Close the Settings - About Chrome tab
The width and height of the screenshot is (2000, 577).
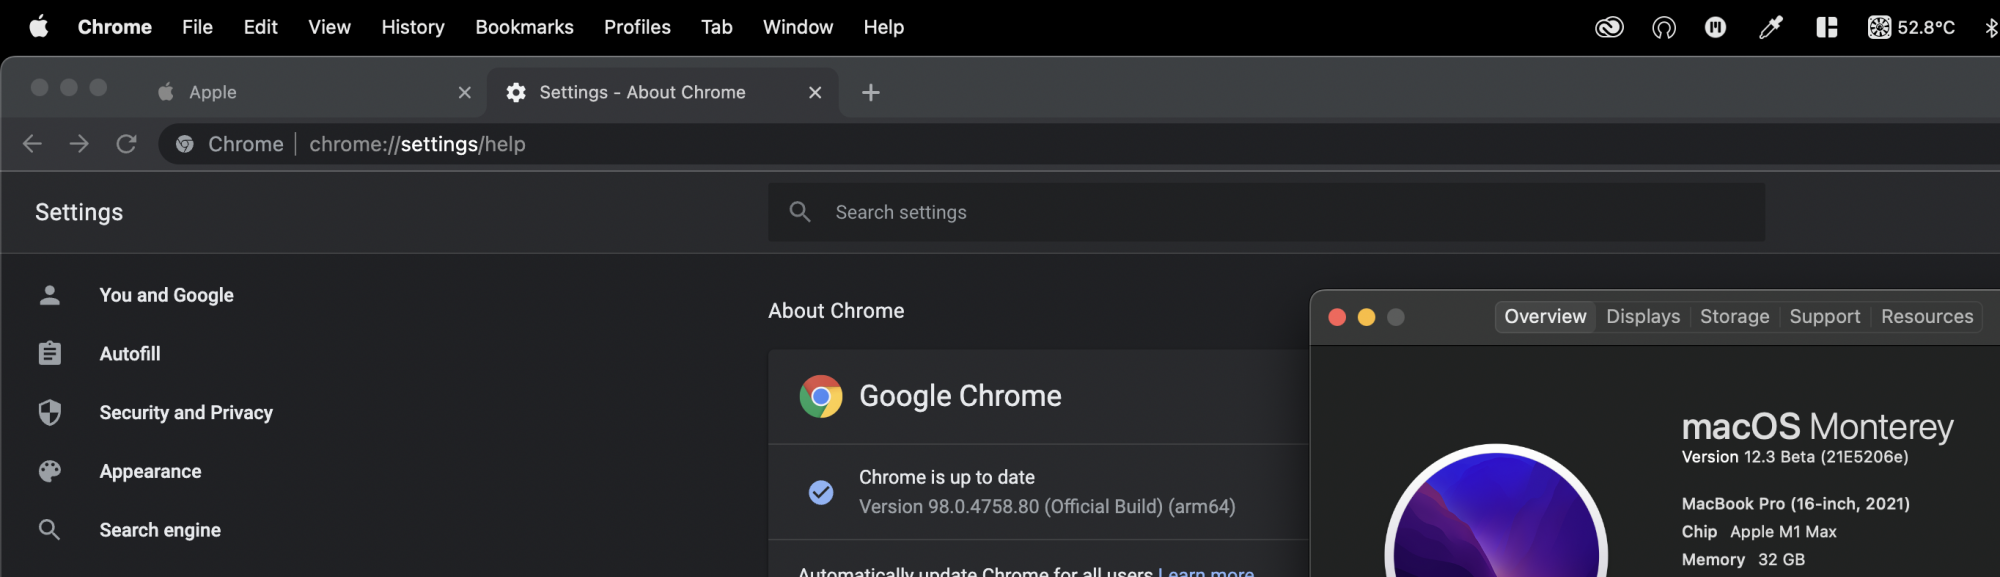click(x=815, y=92)
